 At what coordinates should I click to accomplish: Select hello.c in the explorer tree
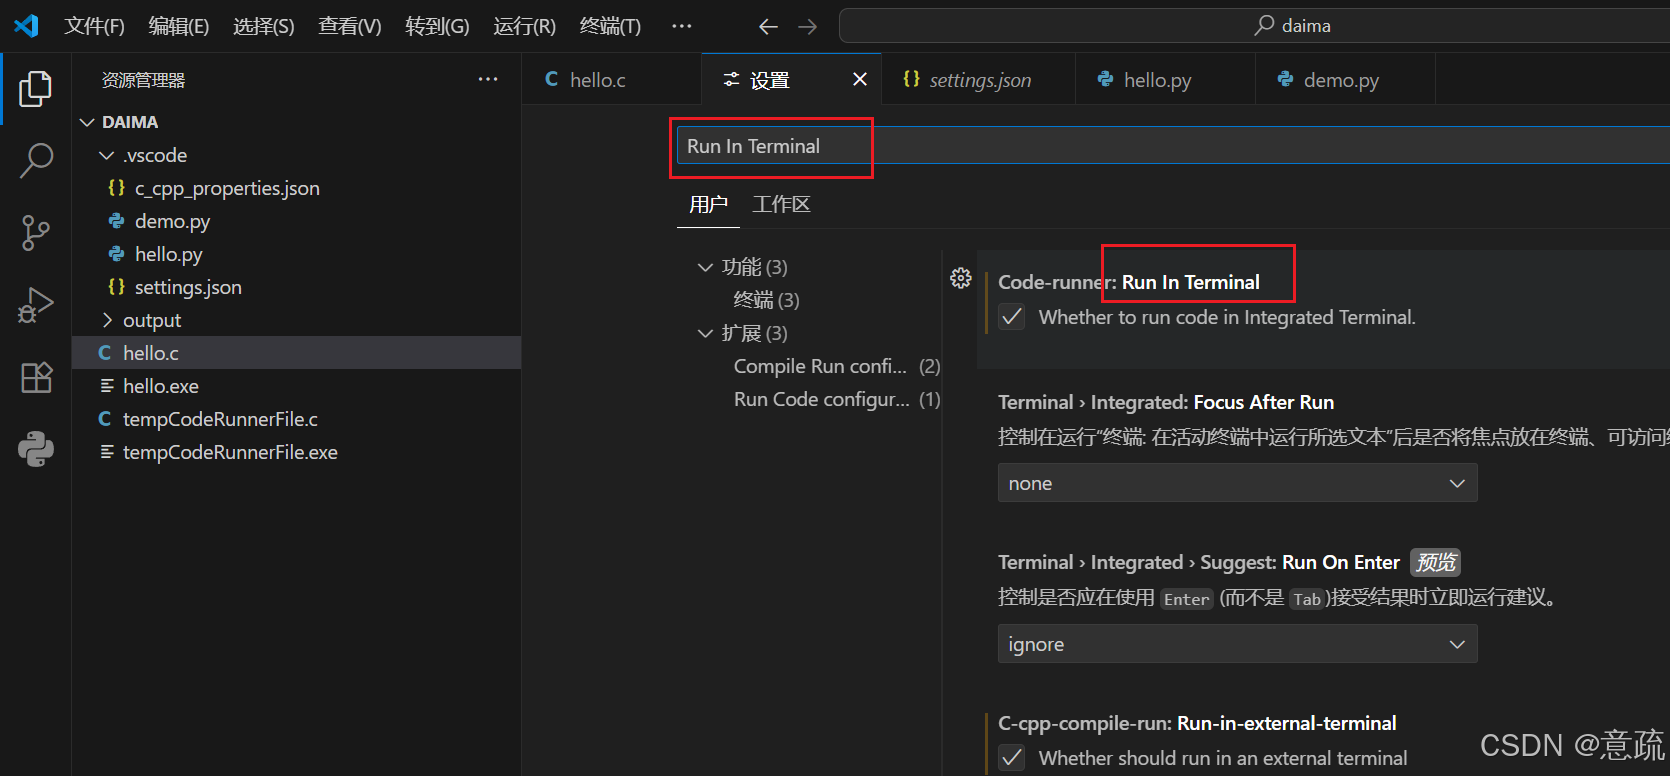point(297,353)
